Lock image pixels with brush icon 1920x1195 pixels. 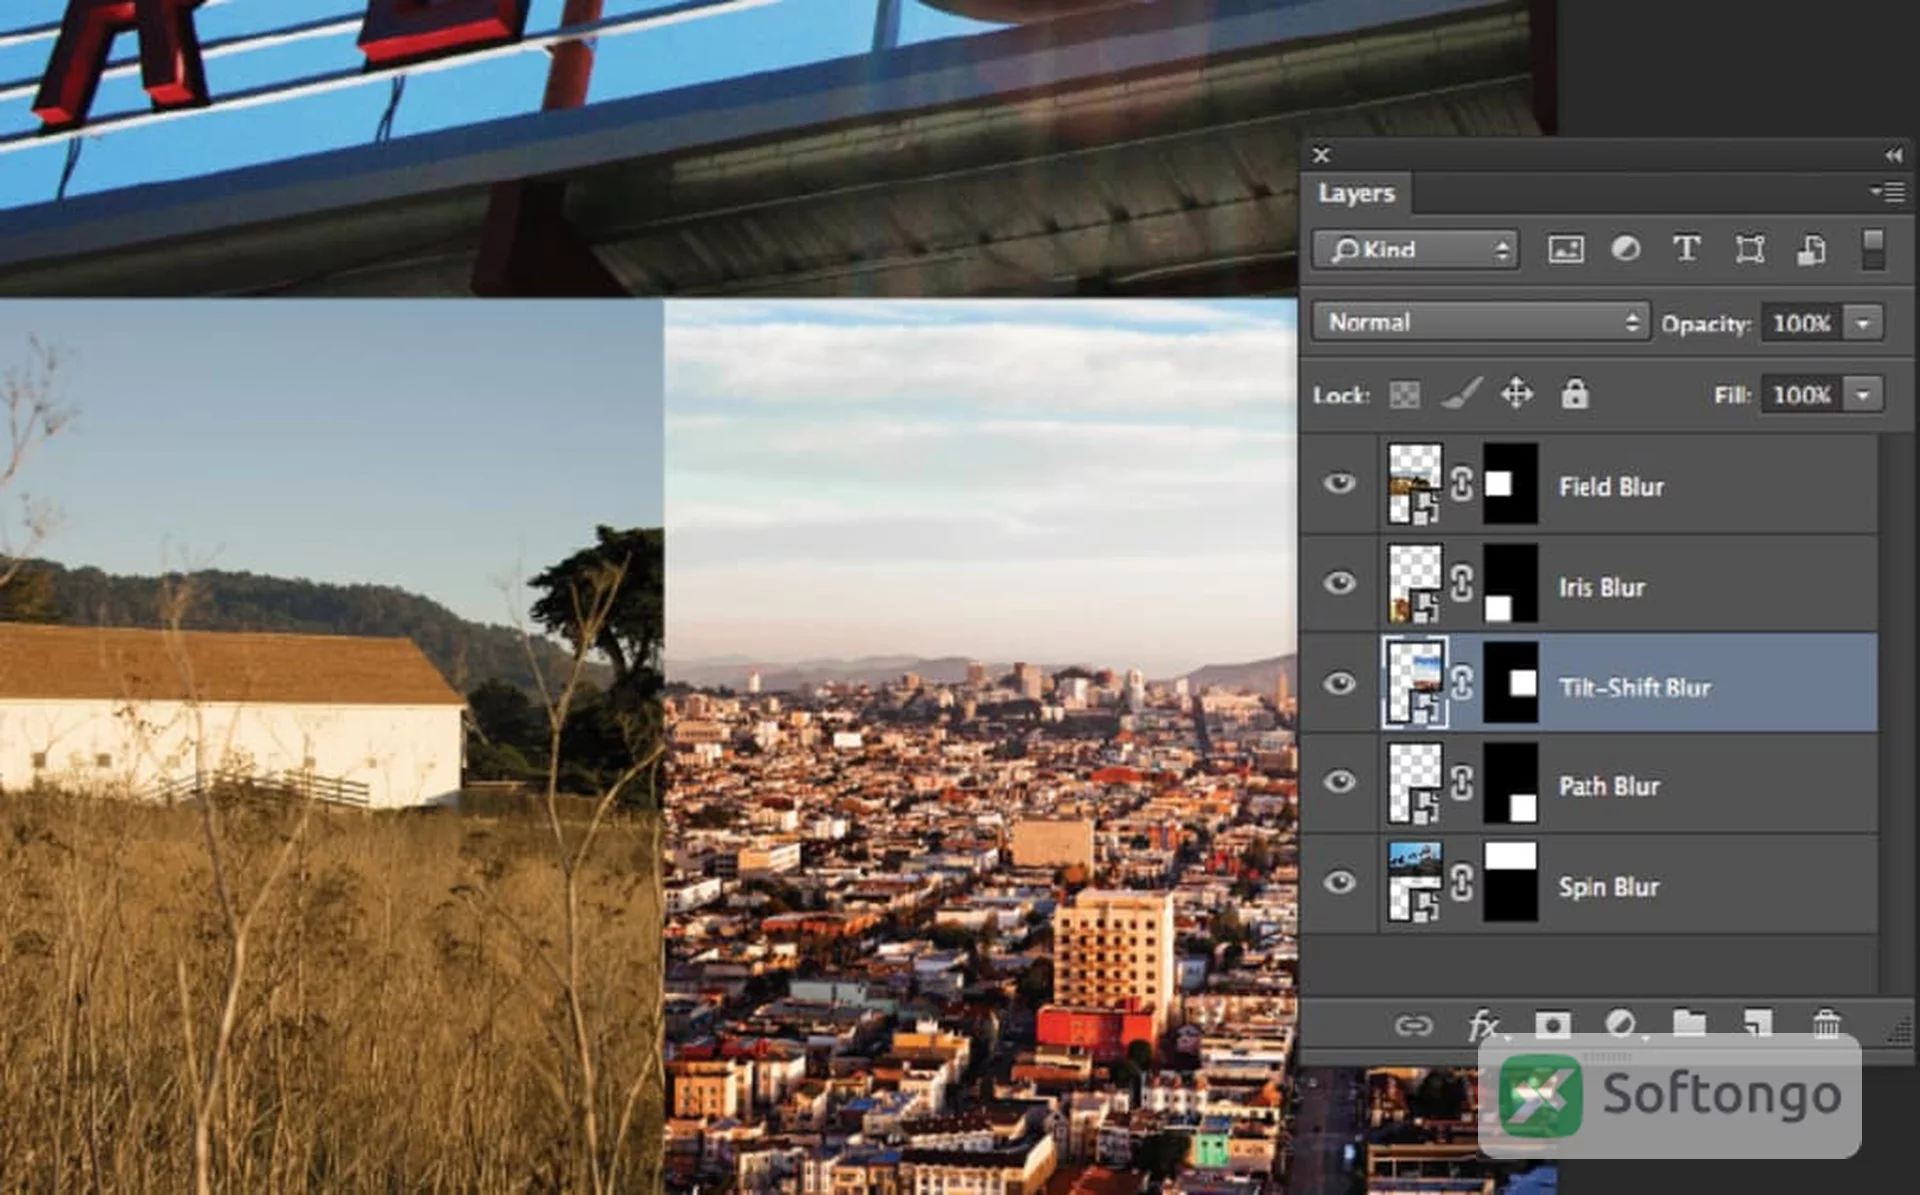[x=1461, y=394]
